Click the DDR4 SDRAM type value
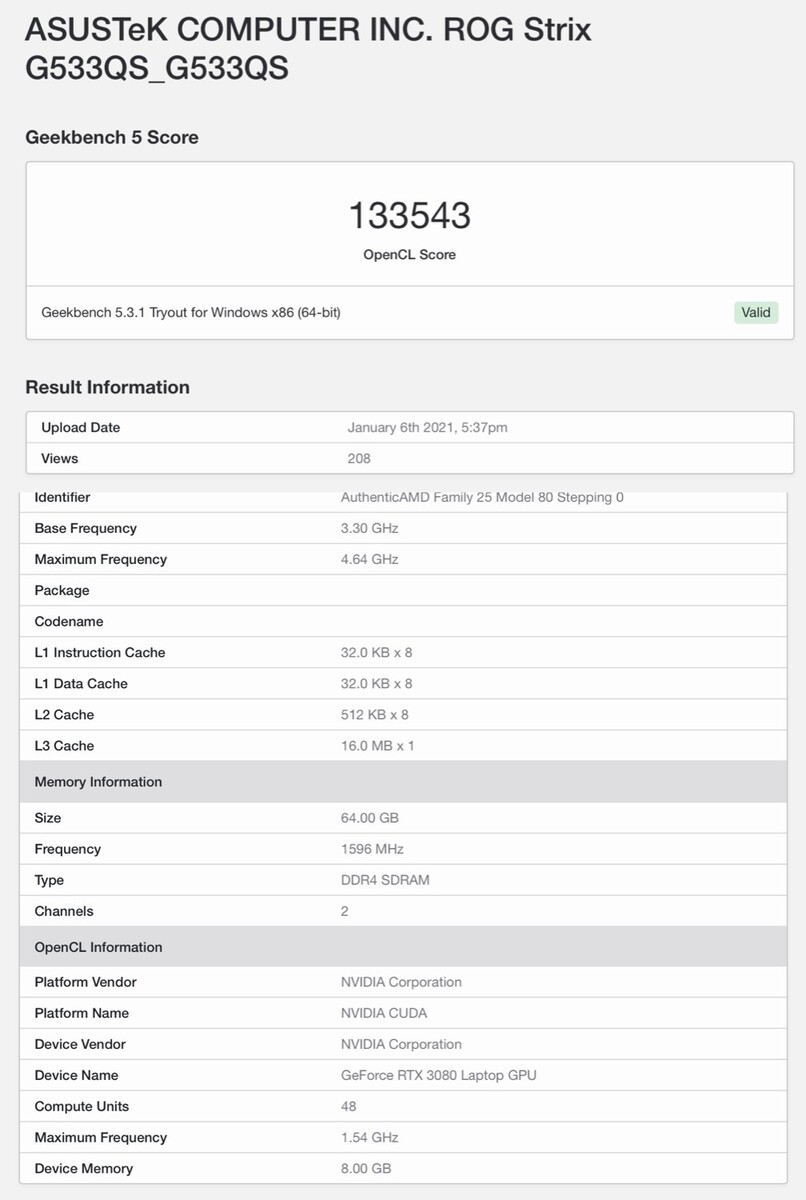 pos(386,880)
